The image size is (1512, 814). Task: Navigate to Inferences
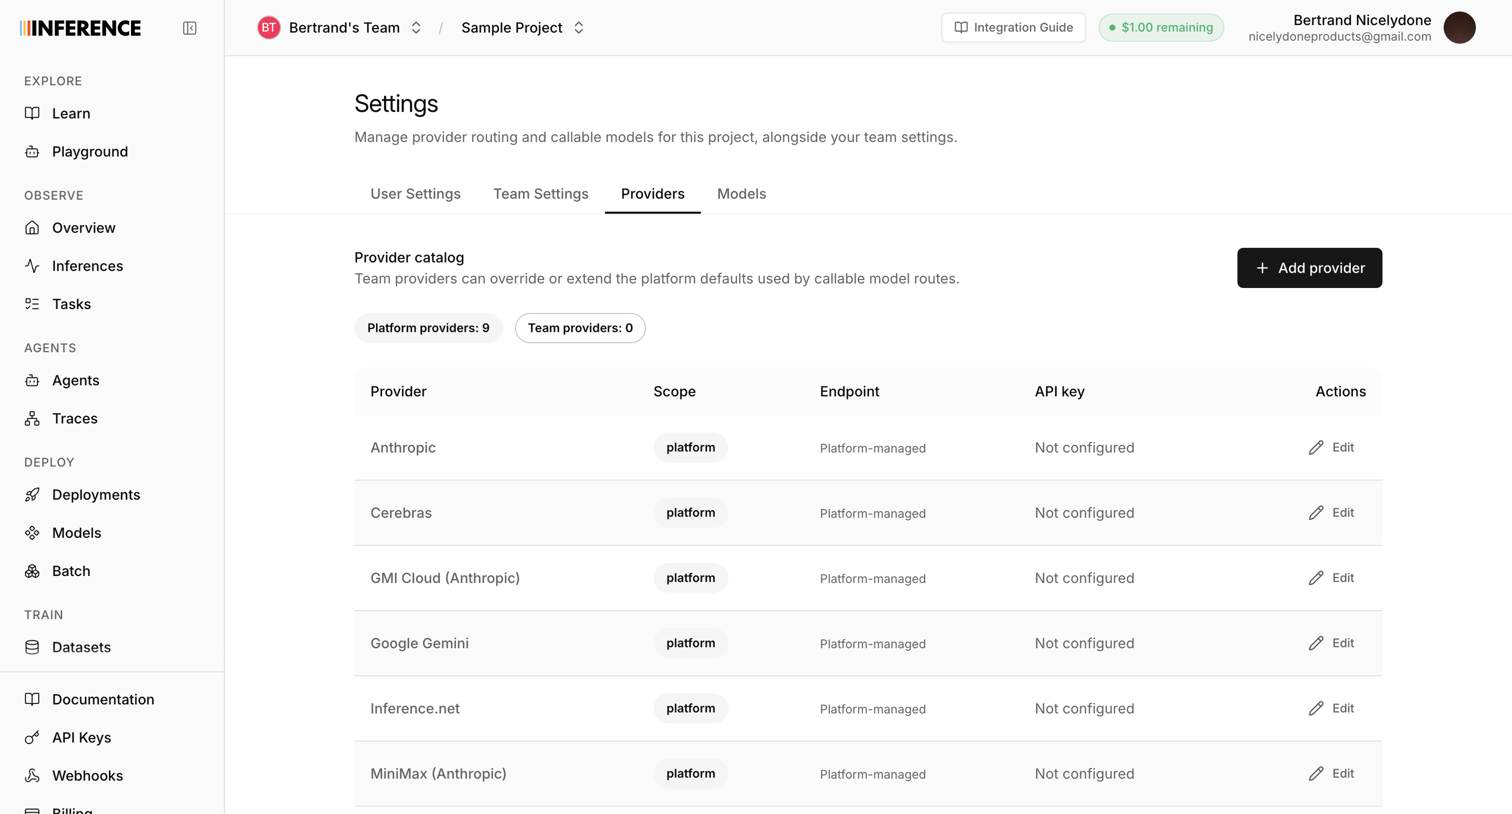pyautogui.click(x=87, y=266)
